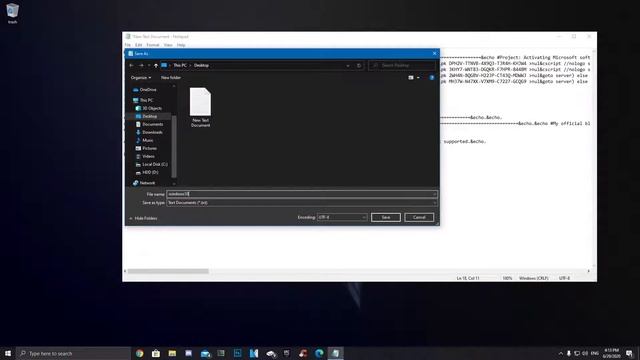Viewport: 640px width, 360px height.
Task: Open the File name history dropdown arrow
Action: [x=434, y=194]
